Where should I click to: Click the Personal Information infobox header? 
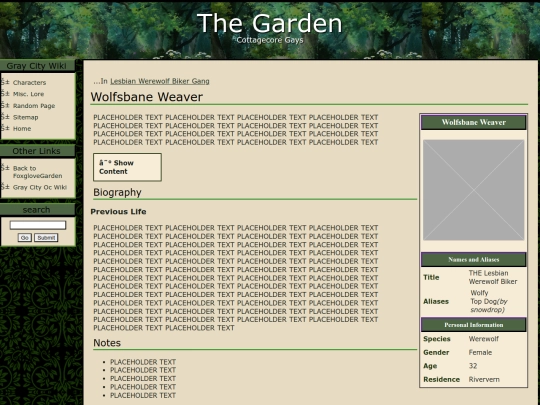474,325
